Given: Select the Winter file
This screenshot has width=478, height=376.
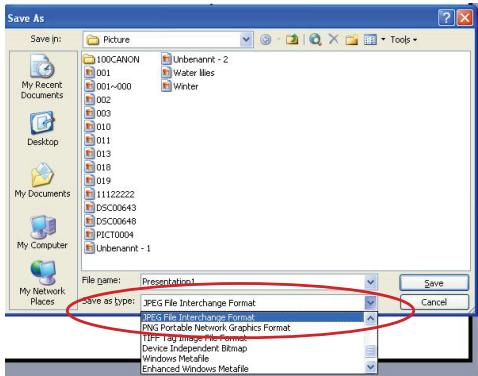Looking at the screenshot, I should click(180, 87).
